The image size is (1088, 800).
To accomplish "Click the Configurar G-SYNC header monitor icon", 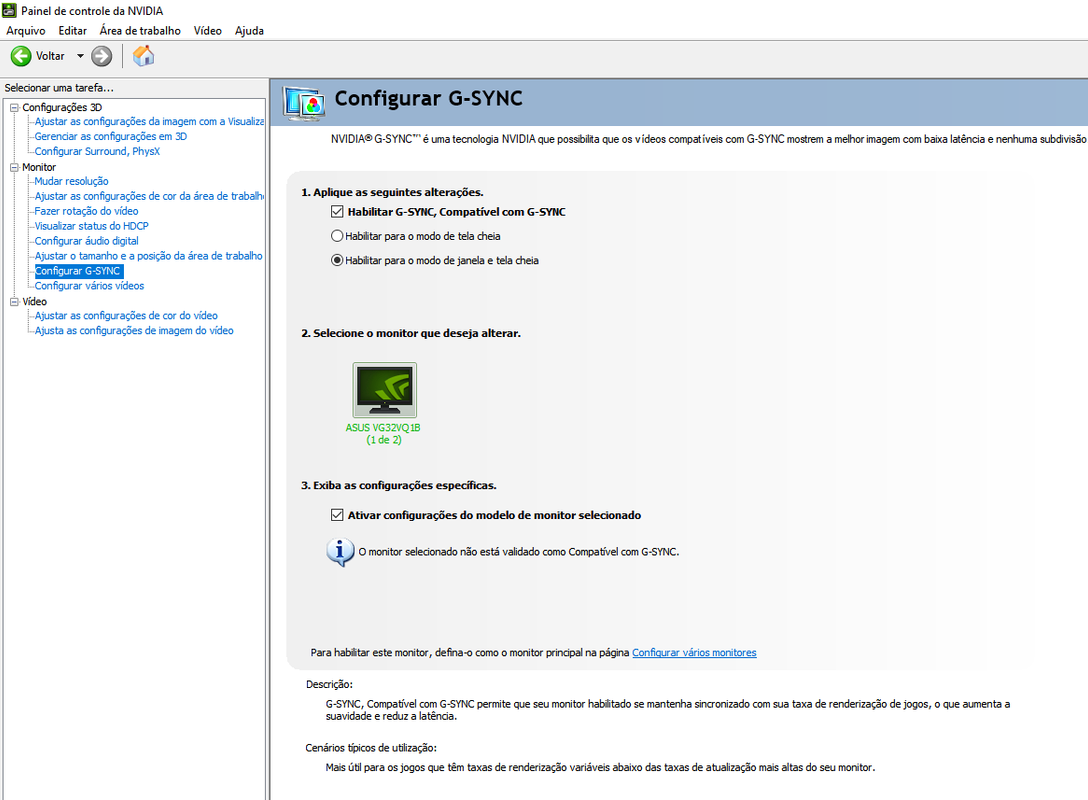I will point(304,104).
